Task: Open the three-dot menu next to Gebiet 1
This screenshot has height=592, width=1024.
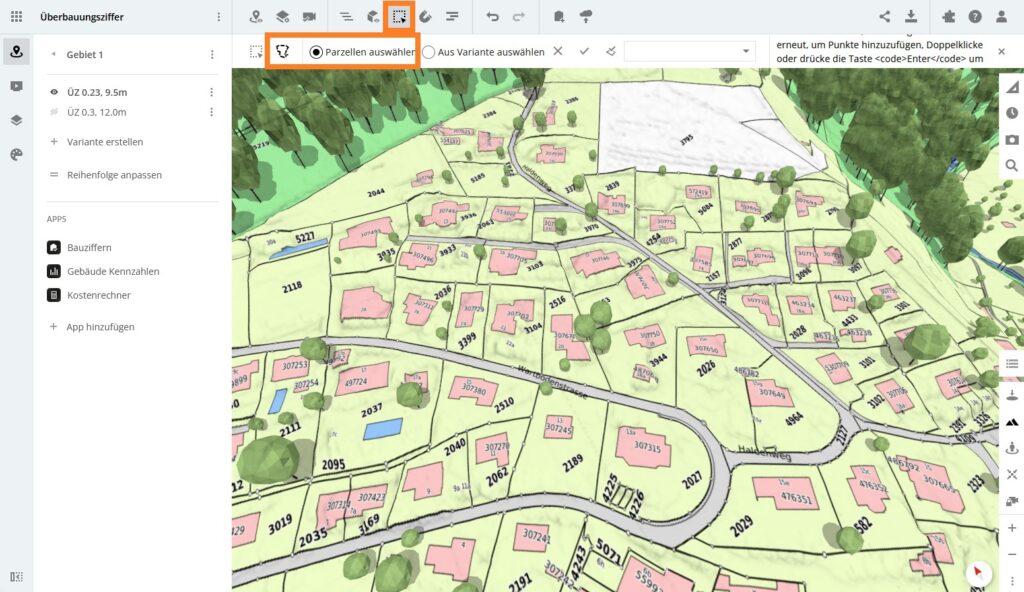Action: (211, 54)
